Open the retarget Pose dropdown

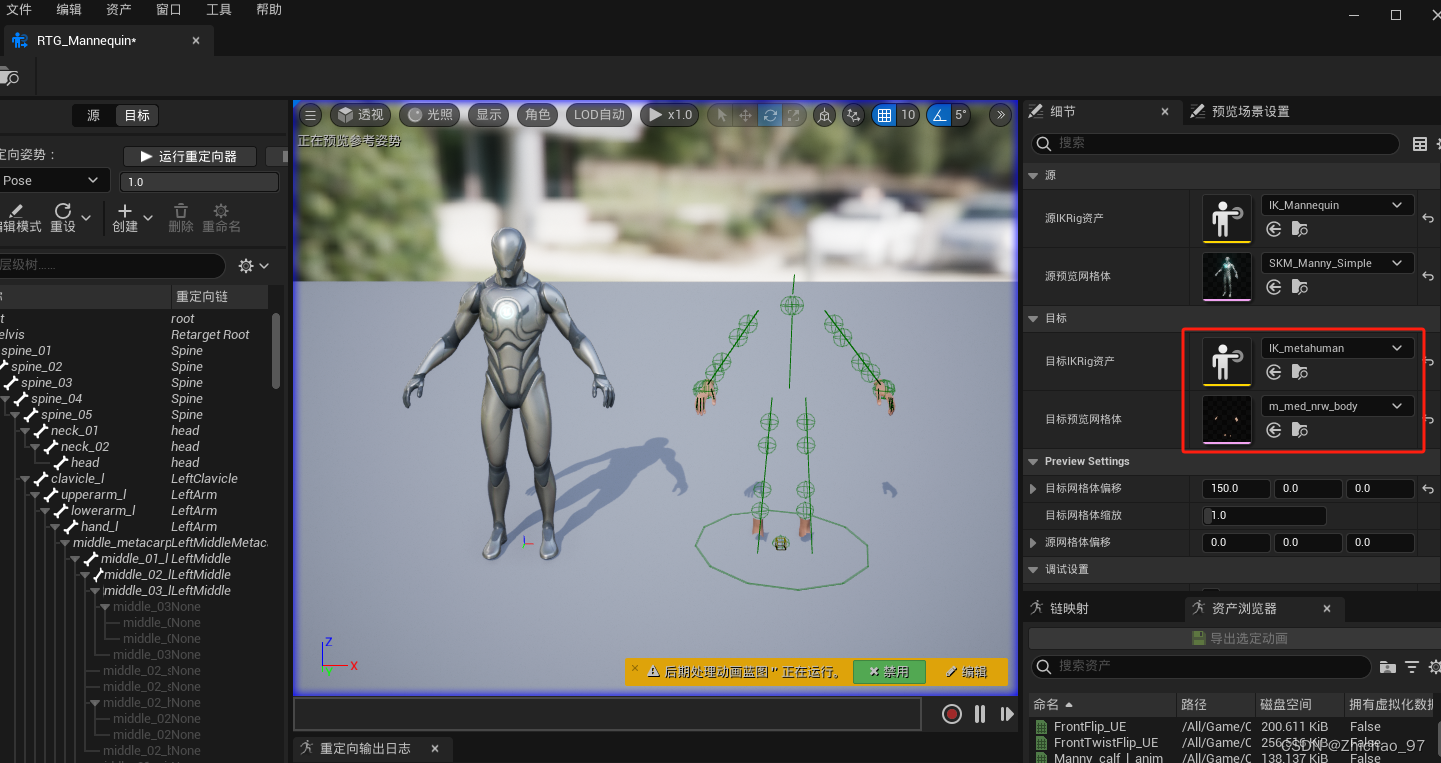click(x=53, y=181)
